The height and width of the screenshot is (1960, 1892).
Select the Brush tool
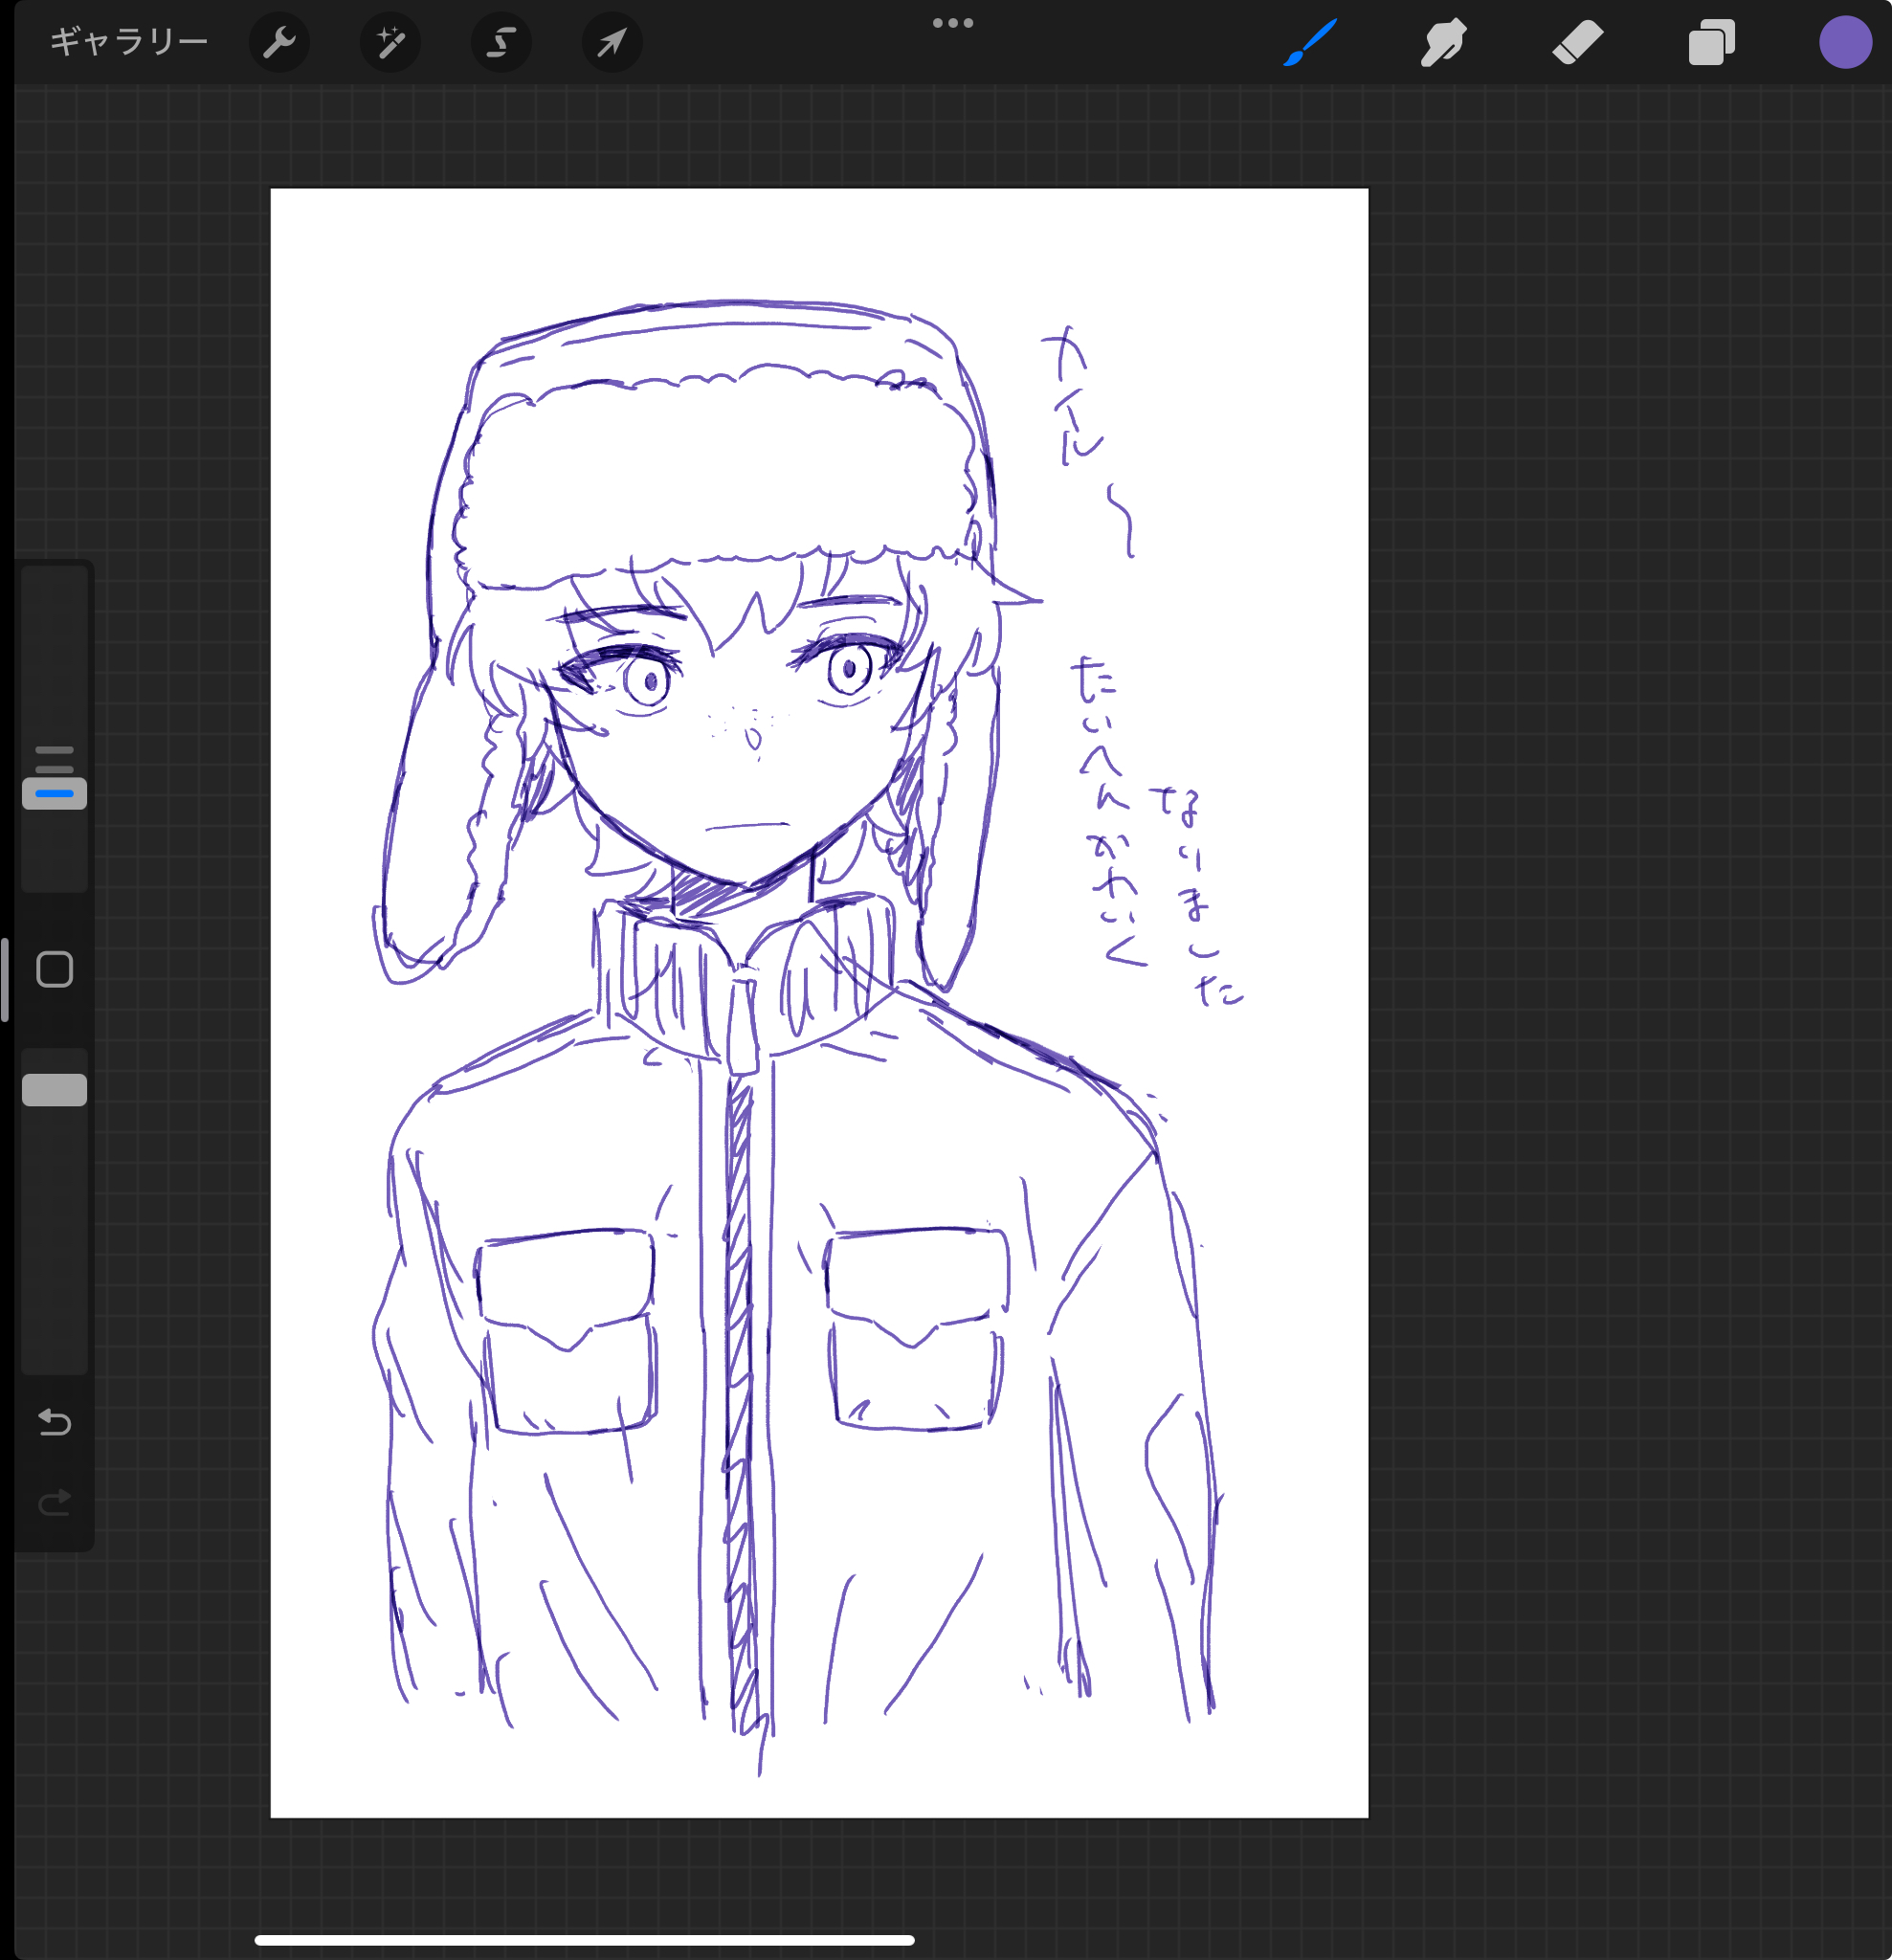(1310, 42)
